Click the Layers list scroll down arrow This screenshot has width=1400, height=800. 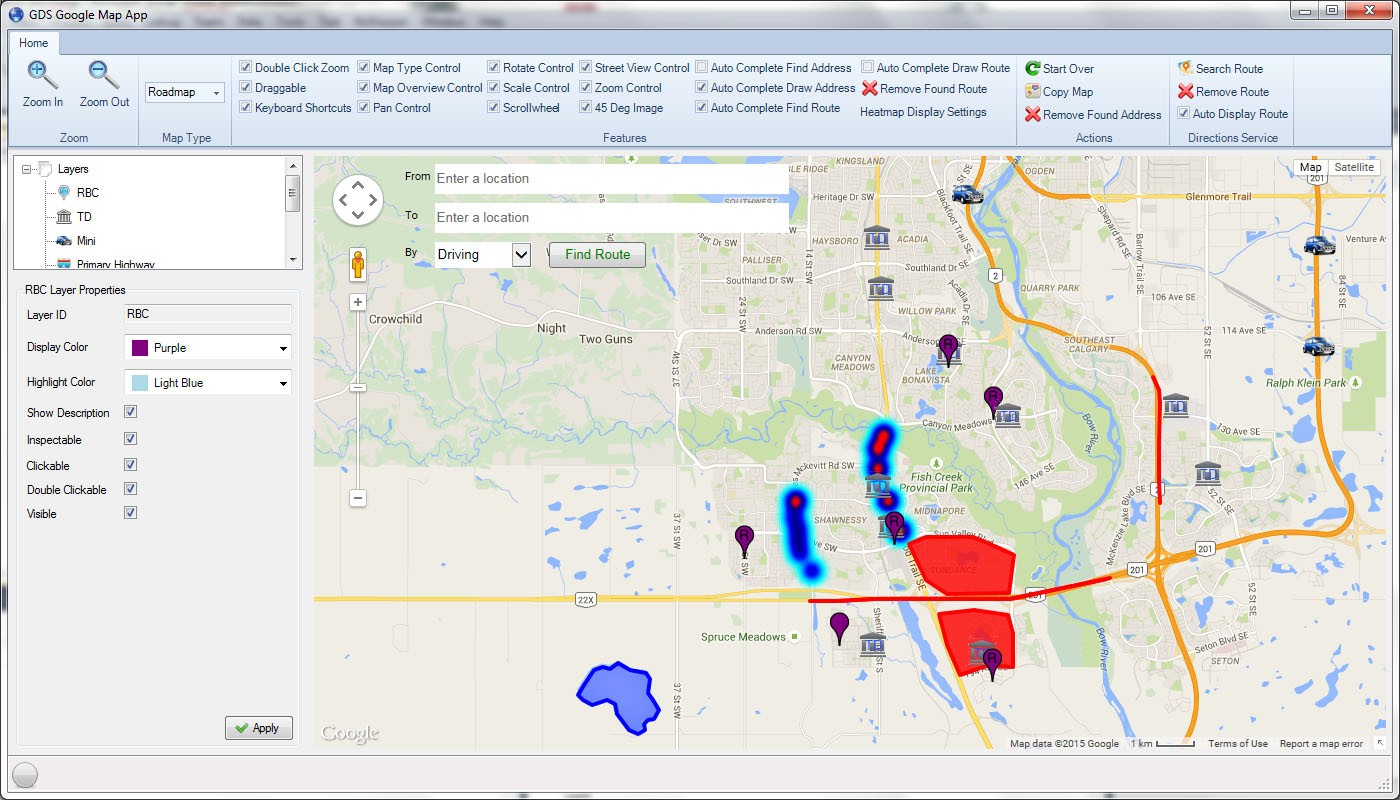pos(293,260)
